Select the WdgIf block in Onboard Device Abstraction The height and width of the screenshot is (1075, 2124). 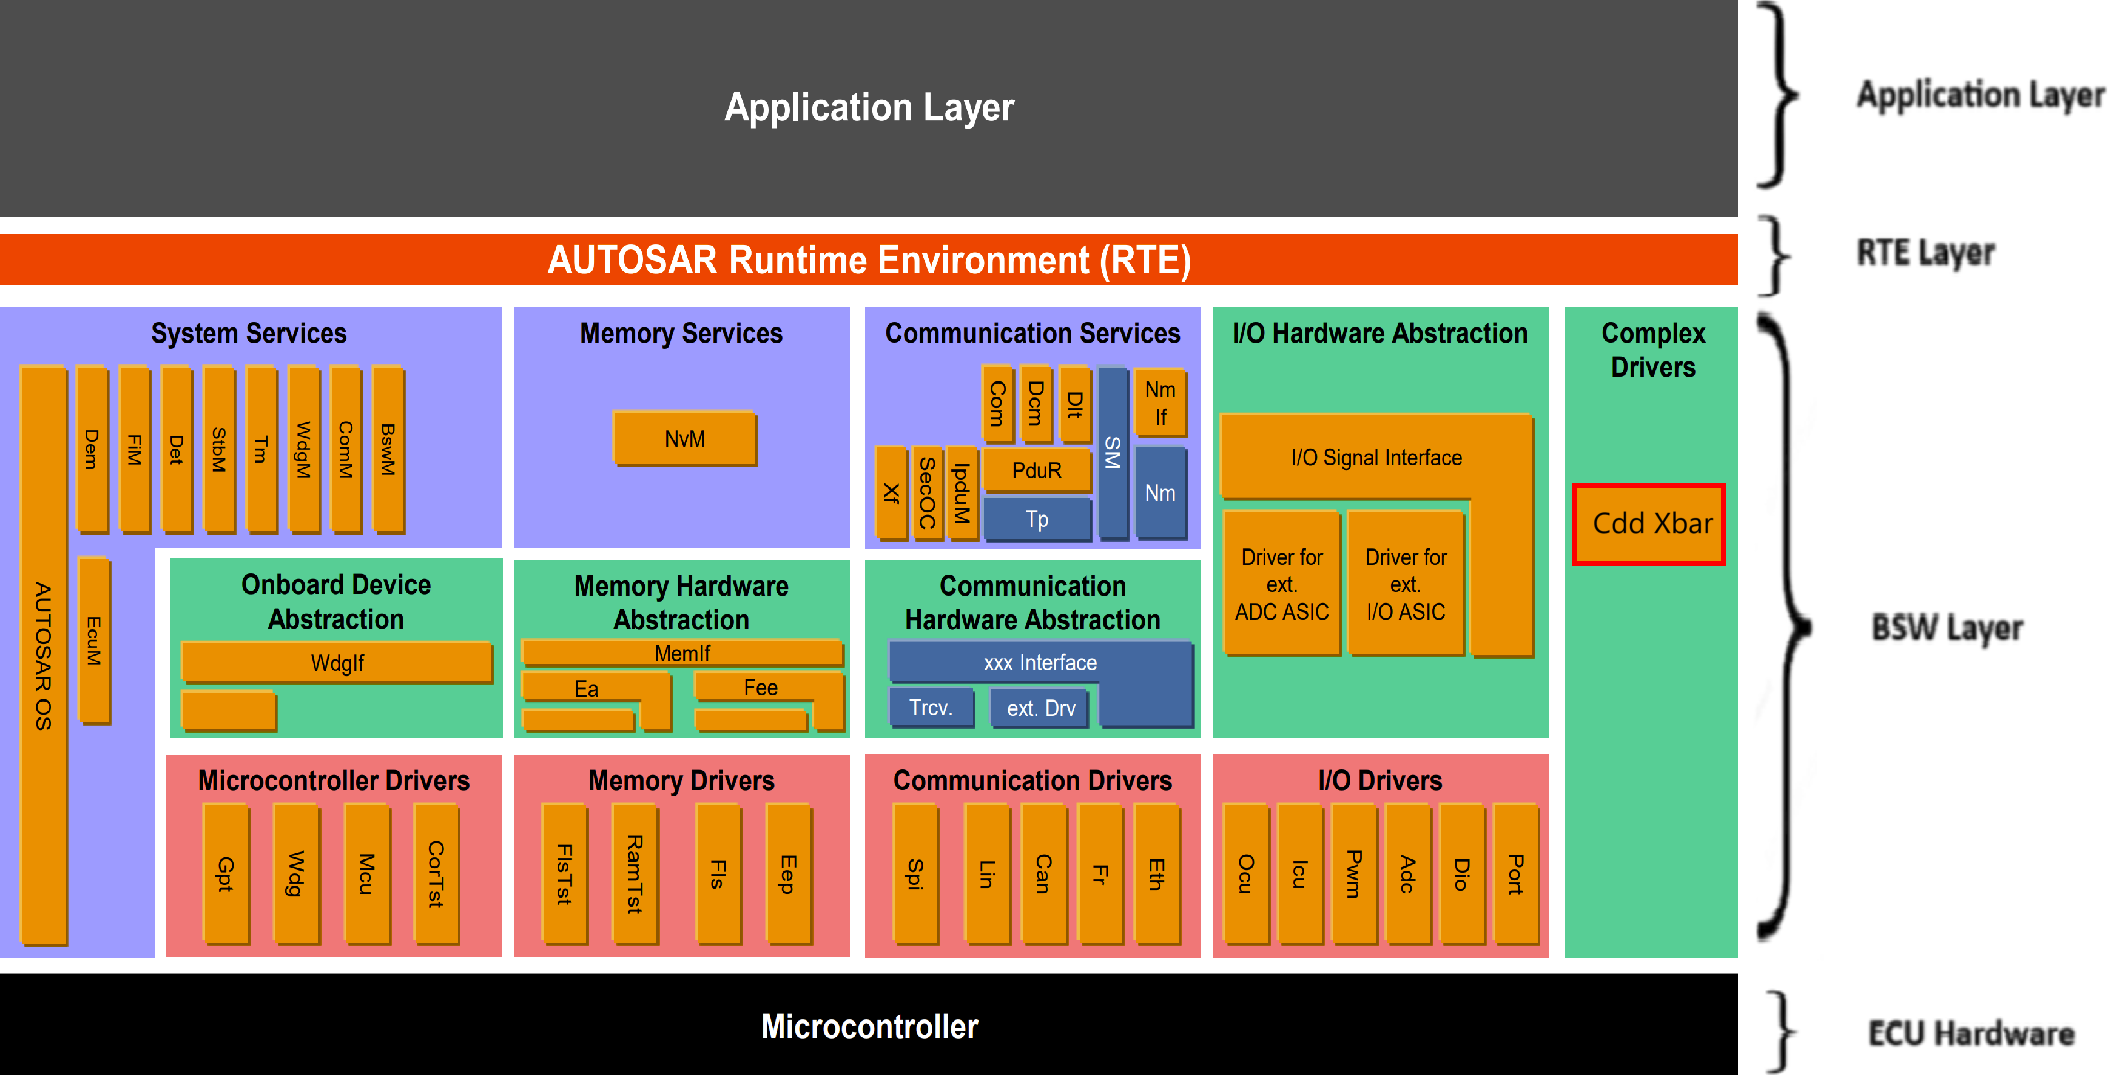(x=337, y=663)
